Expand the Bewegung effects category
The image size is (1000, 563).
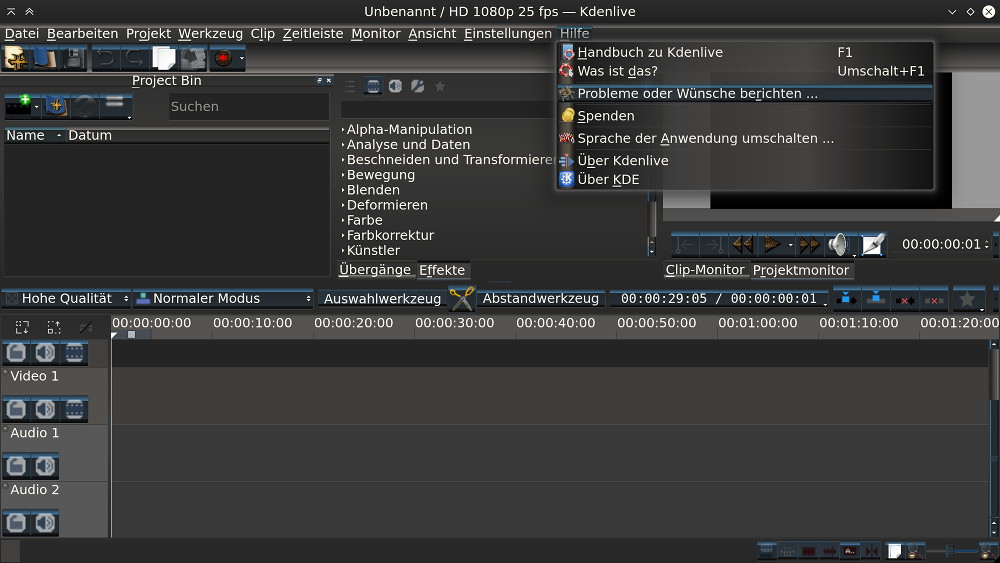coord(343,175)
